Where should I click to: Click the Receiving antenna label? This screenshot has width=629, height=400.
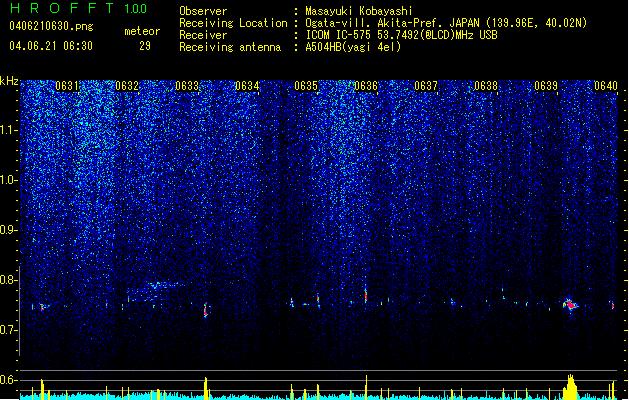tap(230, 47)
